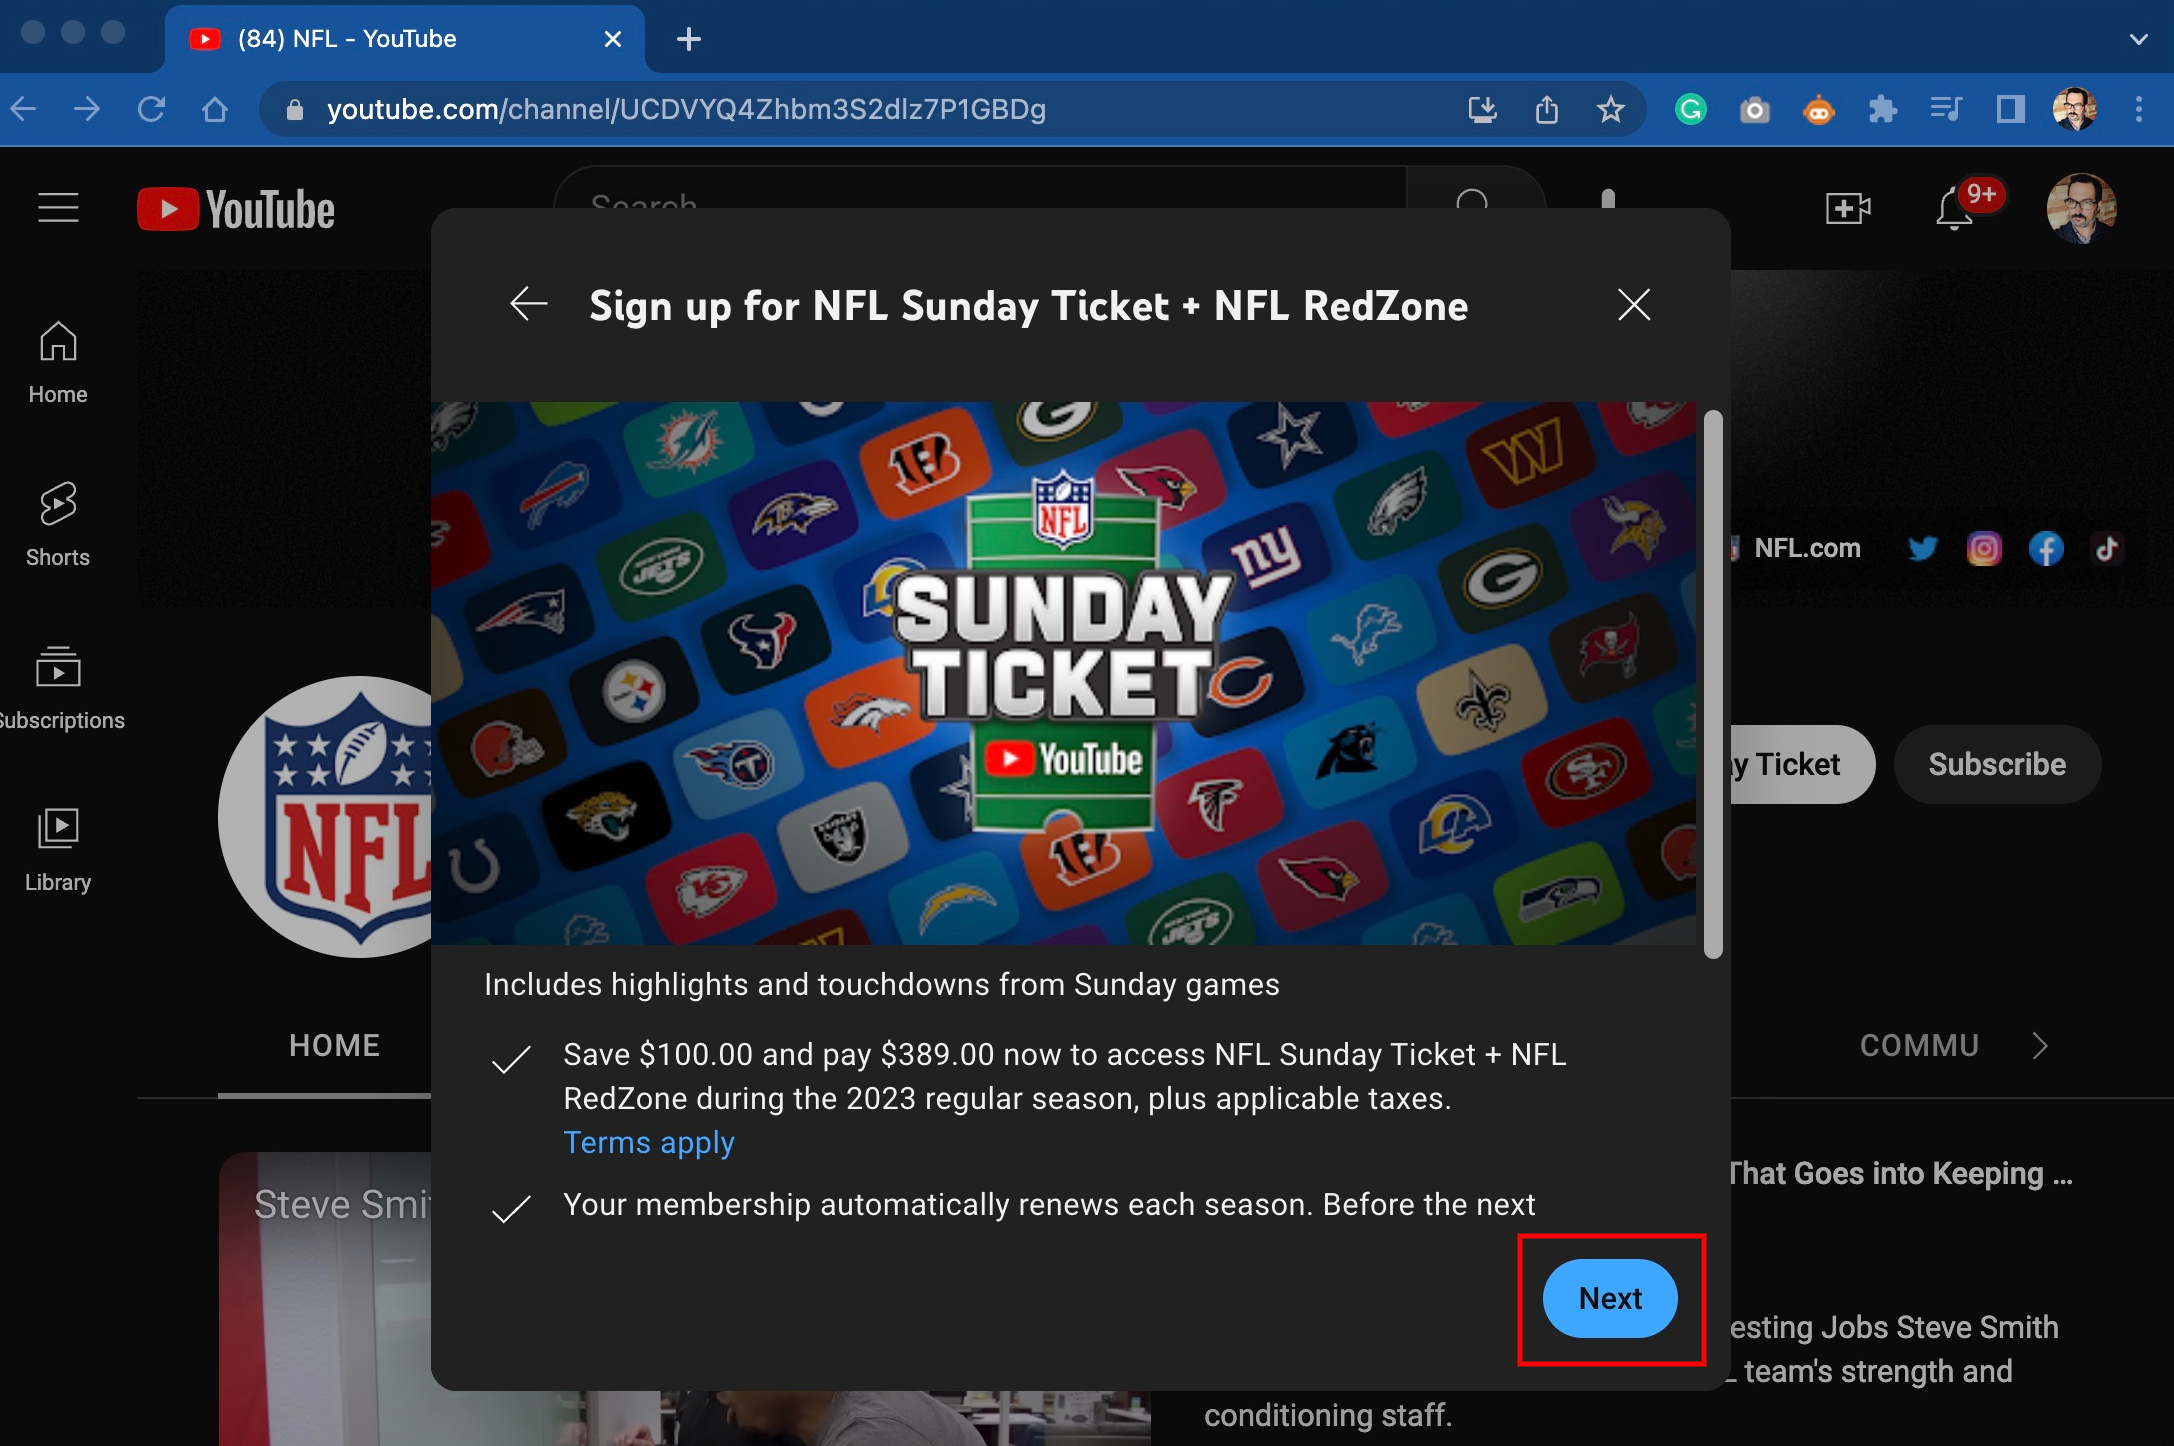The height and width of the screenshot is (1446, 2174).
Task: Click the Next button to proceed
Action: click(1609, 1298)
